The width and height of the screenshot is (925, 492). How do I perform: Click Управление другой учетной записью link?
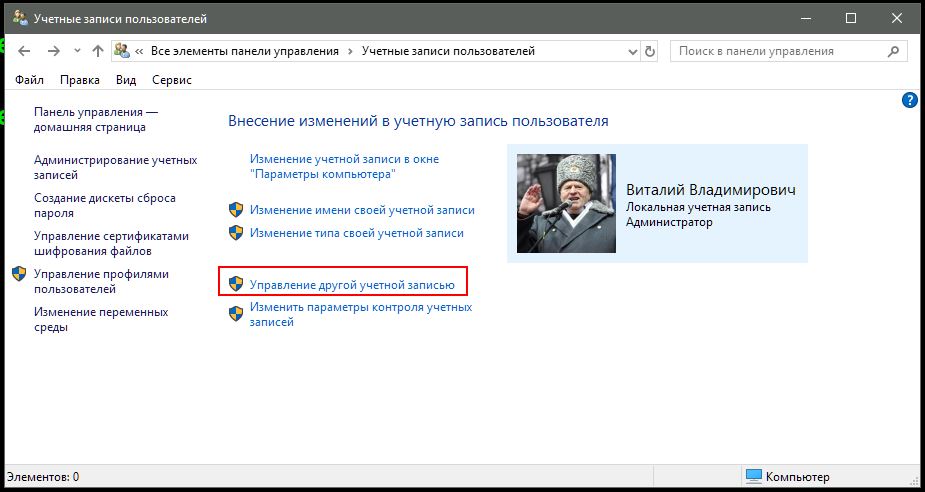coord(352,285)
